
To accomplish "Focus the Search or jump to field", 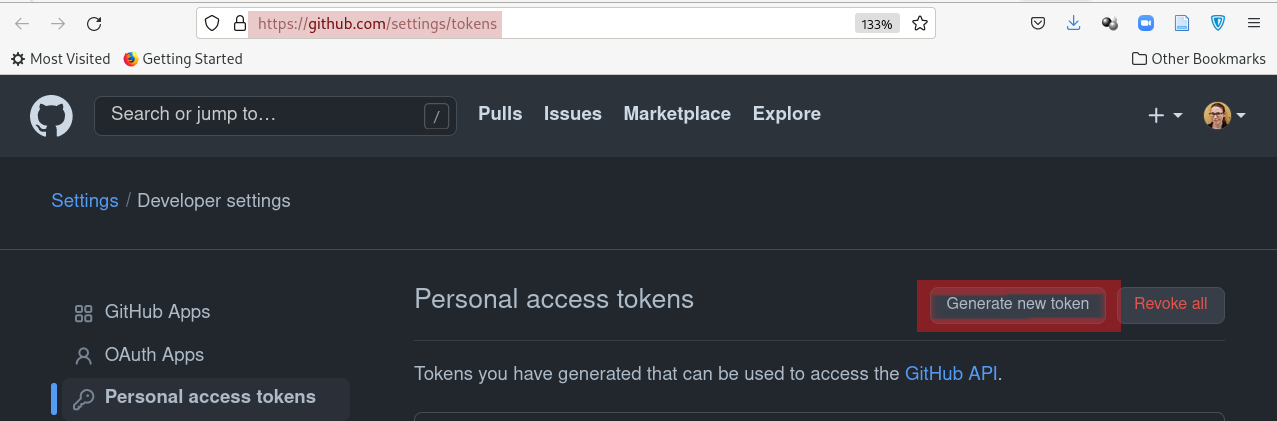I will click(x=265, y=115).
